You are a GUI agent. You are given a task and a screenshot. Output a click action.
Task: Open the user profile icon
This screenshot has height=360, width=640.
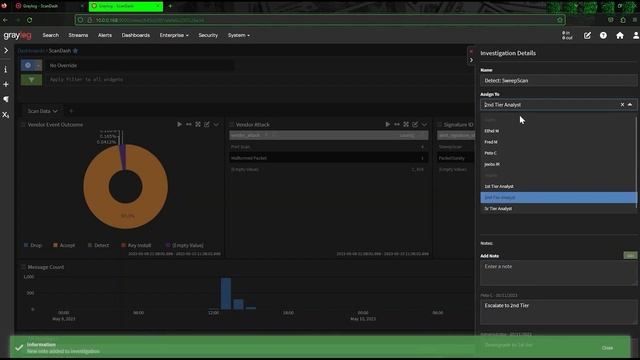(x=636, y=36)
